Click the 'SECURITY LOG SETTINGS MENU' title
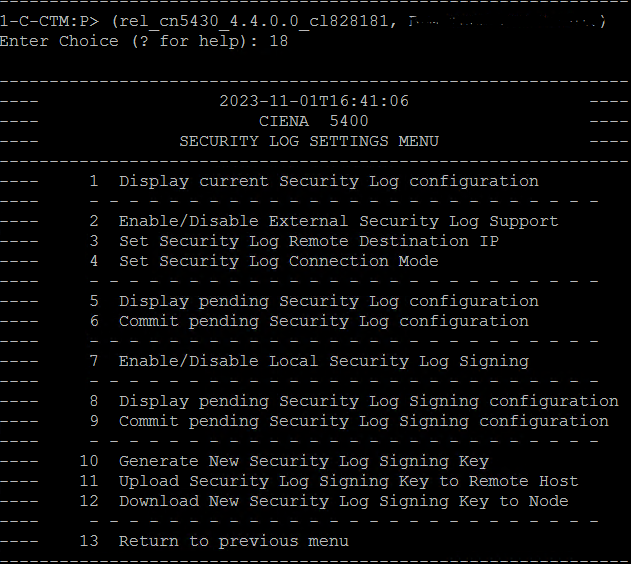Viewport: 631px width, 564px height. pos(309,142)
